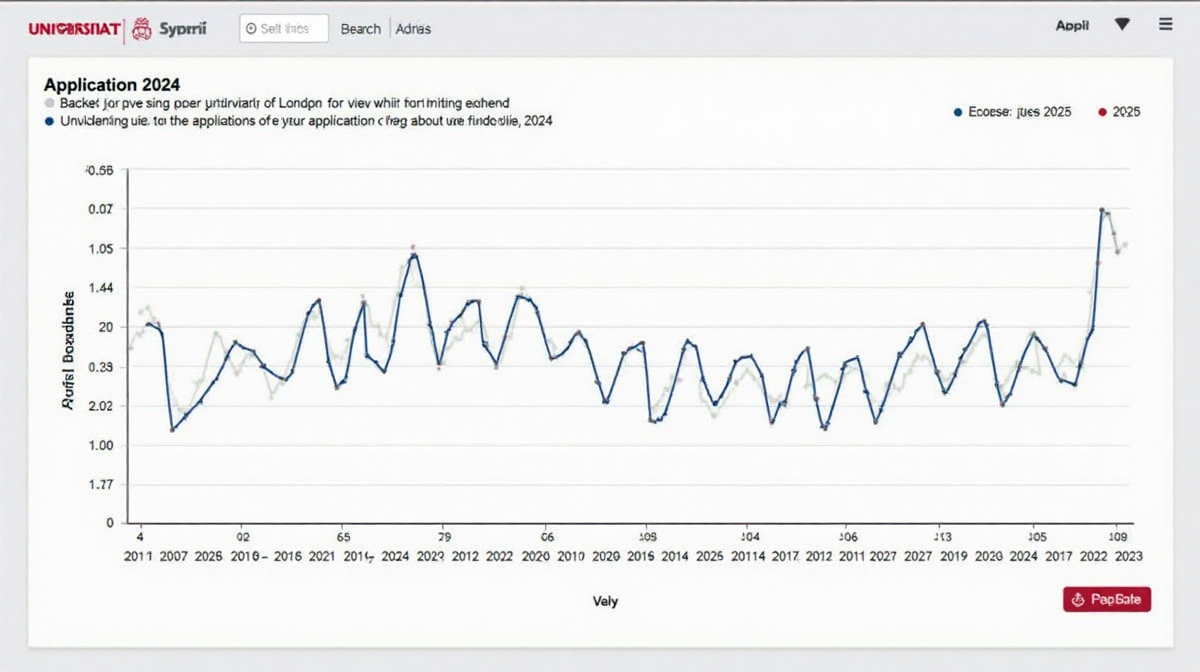Expand the dropdown arrow next to Appil
The width and height of the screenshot is (1200, 672).
click(1122, 24)
